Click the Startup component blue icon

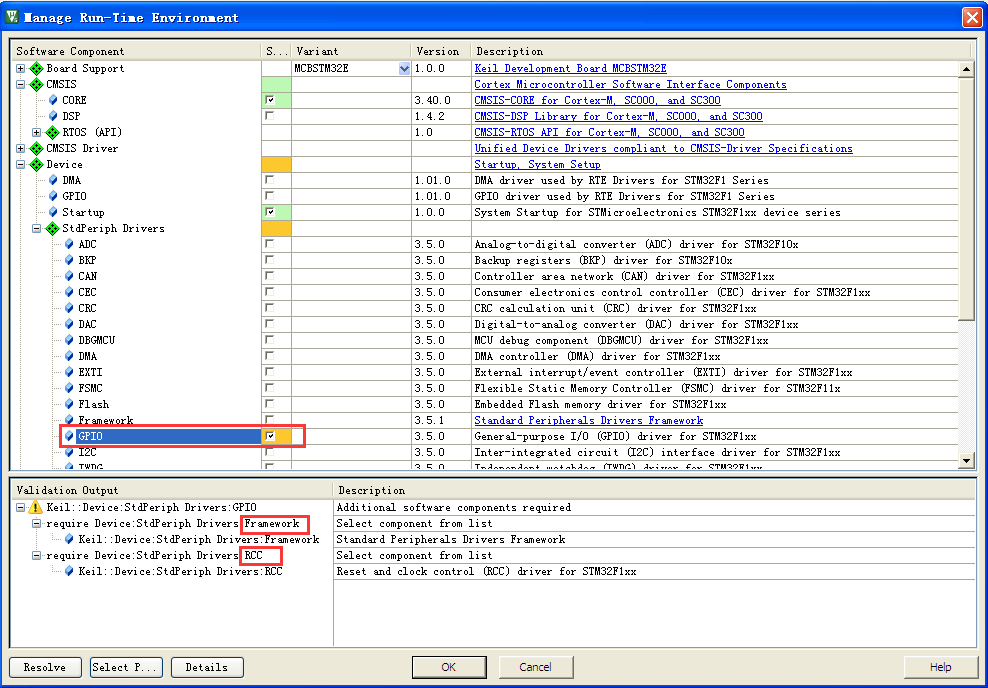[53, 212]
